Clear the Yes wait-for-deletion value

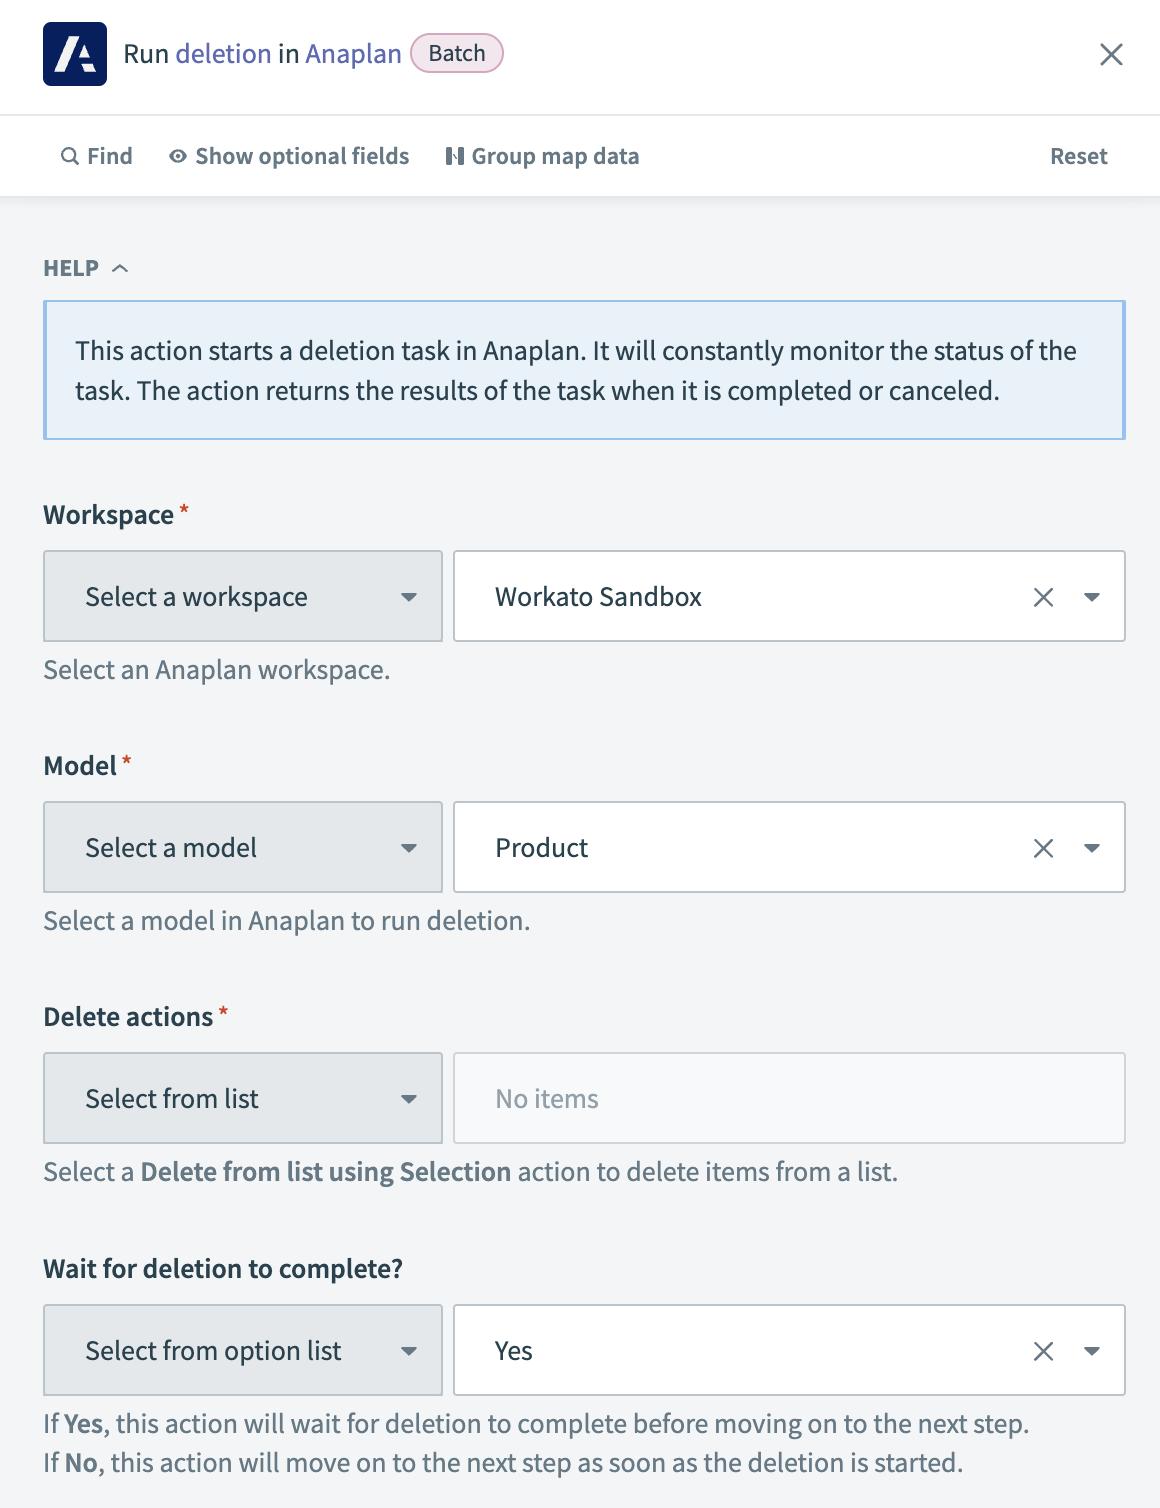coord(1044,1350)
